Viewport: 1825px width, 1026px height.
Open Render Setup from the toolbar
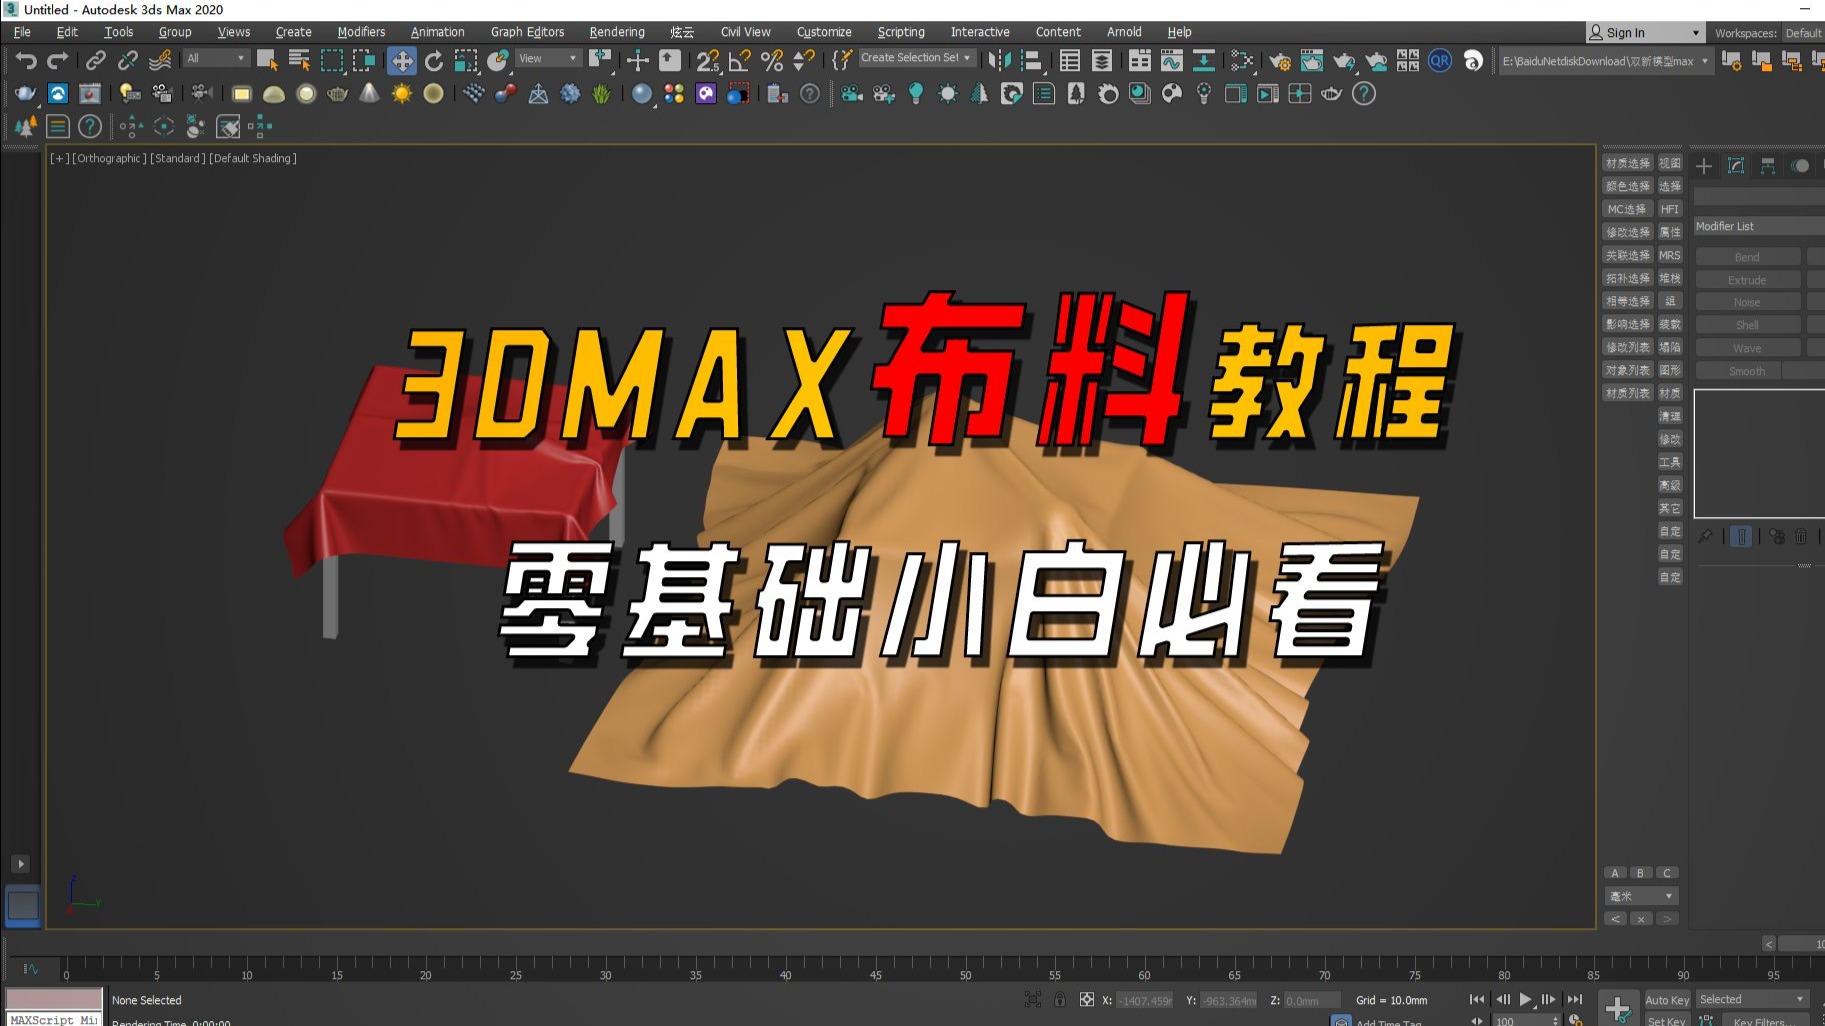tap(1279, 60)
